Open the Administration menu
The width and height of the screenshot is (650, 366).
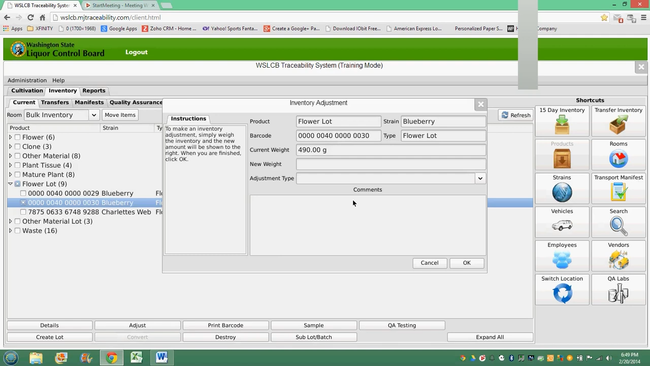pyautogui.click(x=27, y=80)
